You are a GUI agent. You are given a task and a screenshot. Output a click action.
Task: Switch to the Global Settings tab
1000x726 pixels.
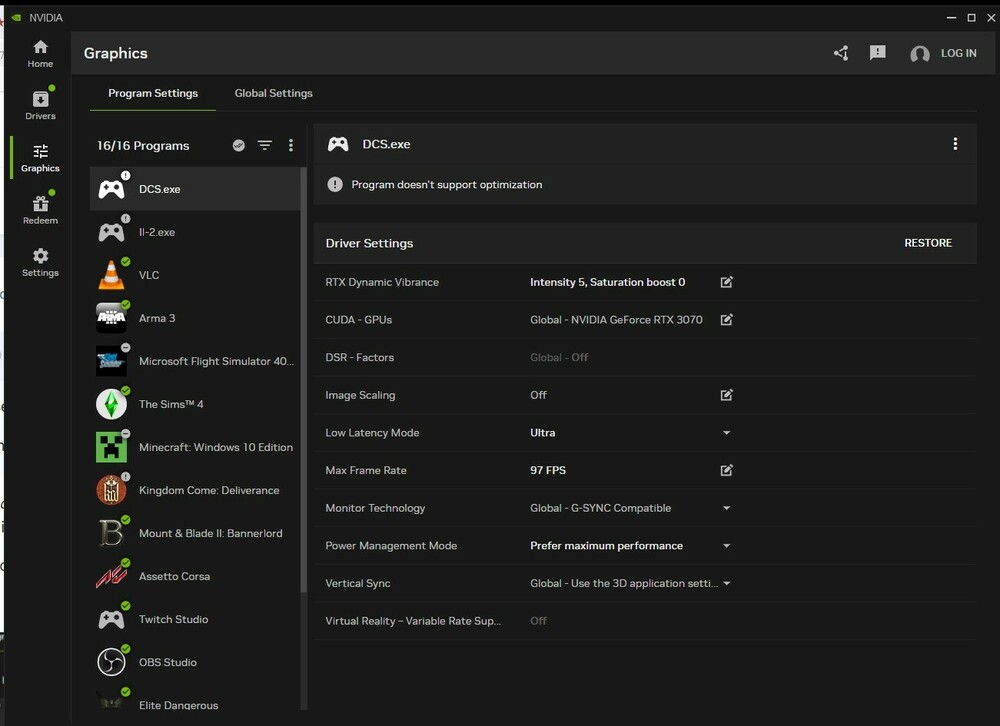point(273,93)
